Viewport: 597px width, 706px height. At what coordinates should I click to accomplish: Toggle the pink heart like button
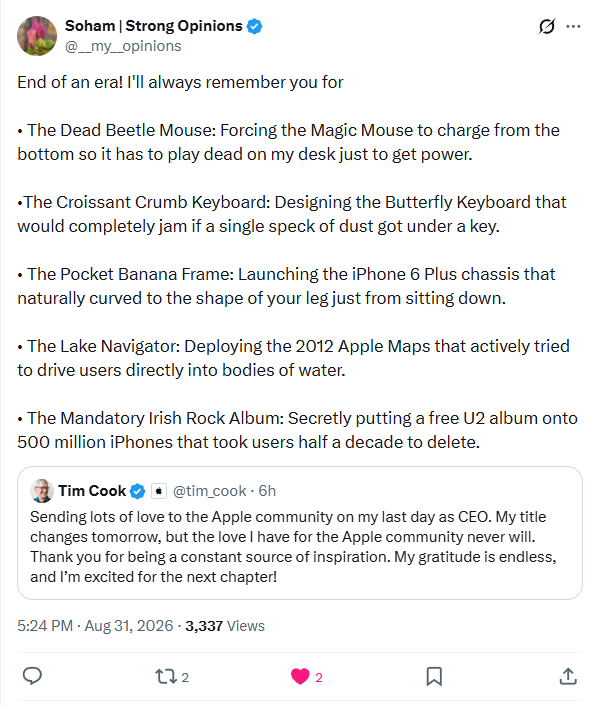pyautogui.click(x=300, y=676)
